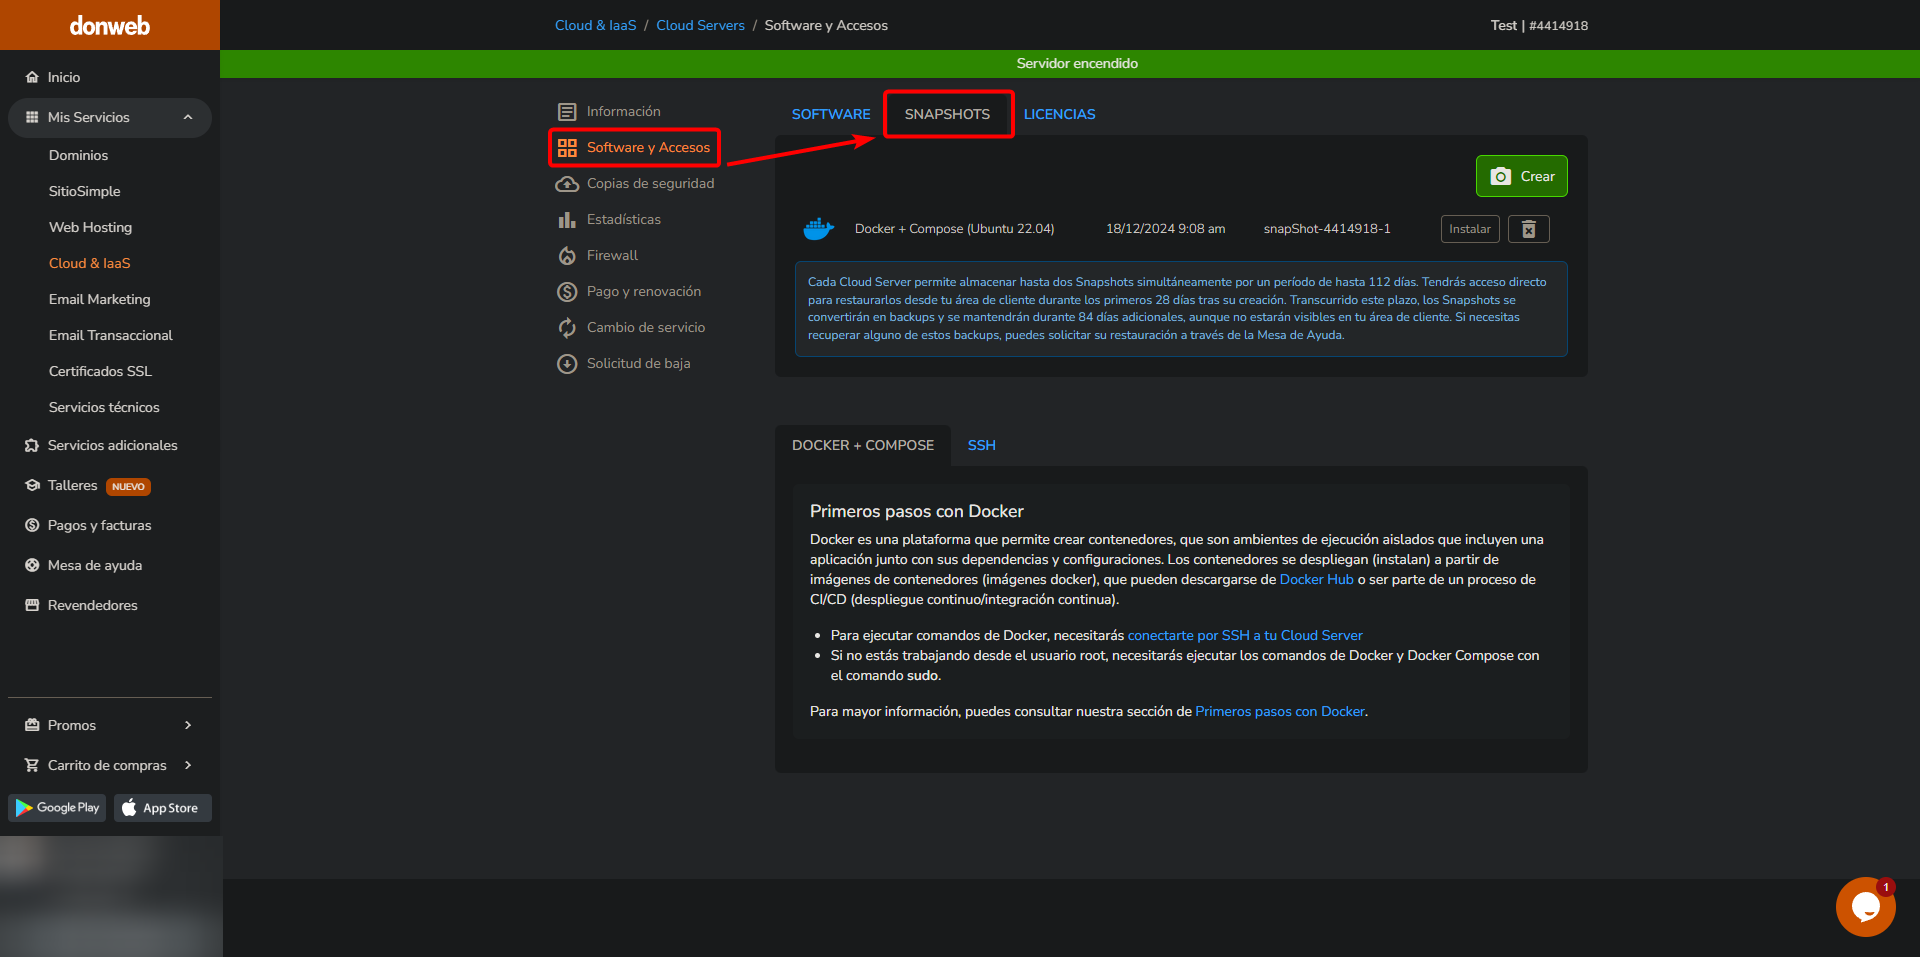Open Web Hosting in sidebar

point(90,227)
